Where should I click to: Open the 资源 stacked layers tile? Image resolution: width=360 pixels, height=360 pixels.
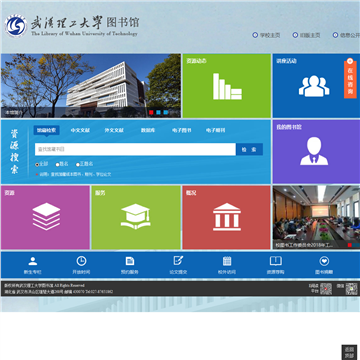[x=45, y=217]
